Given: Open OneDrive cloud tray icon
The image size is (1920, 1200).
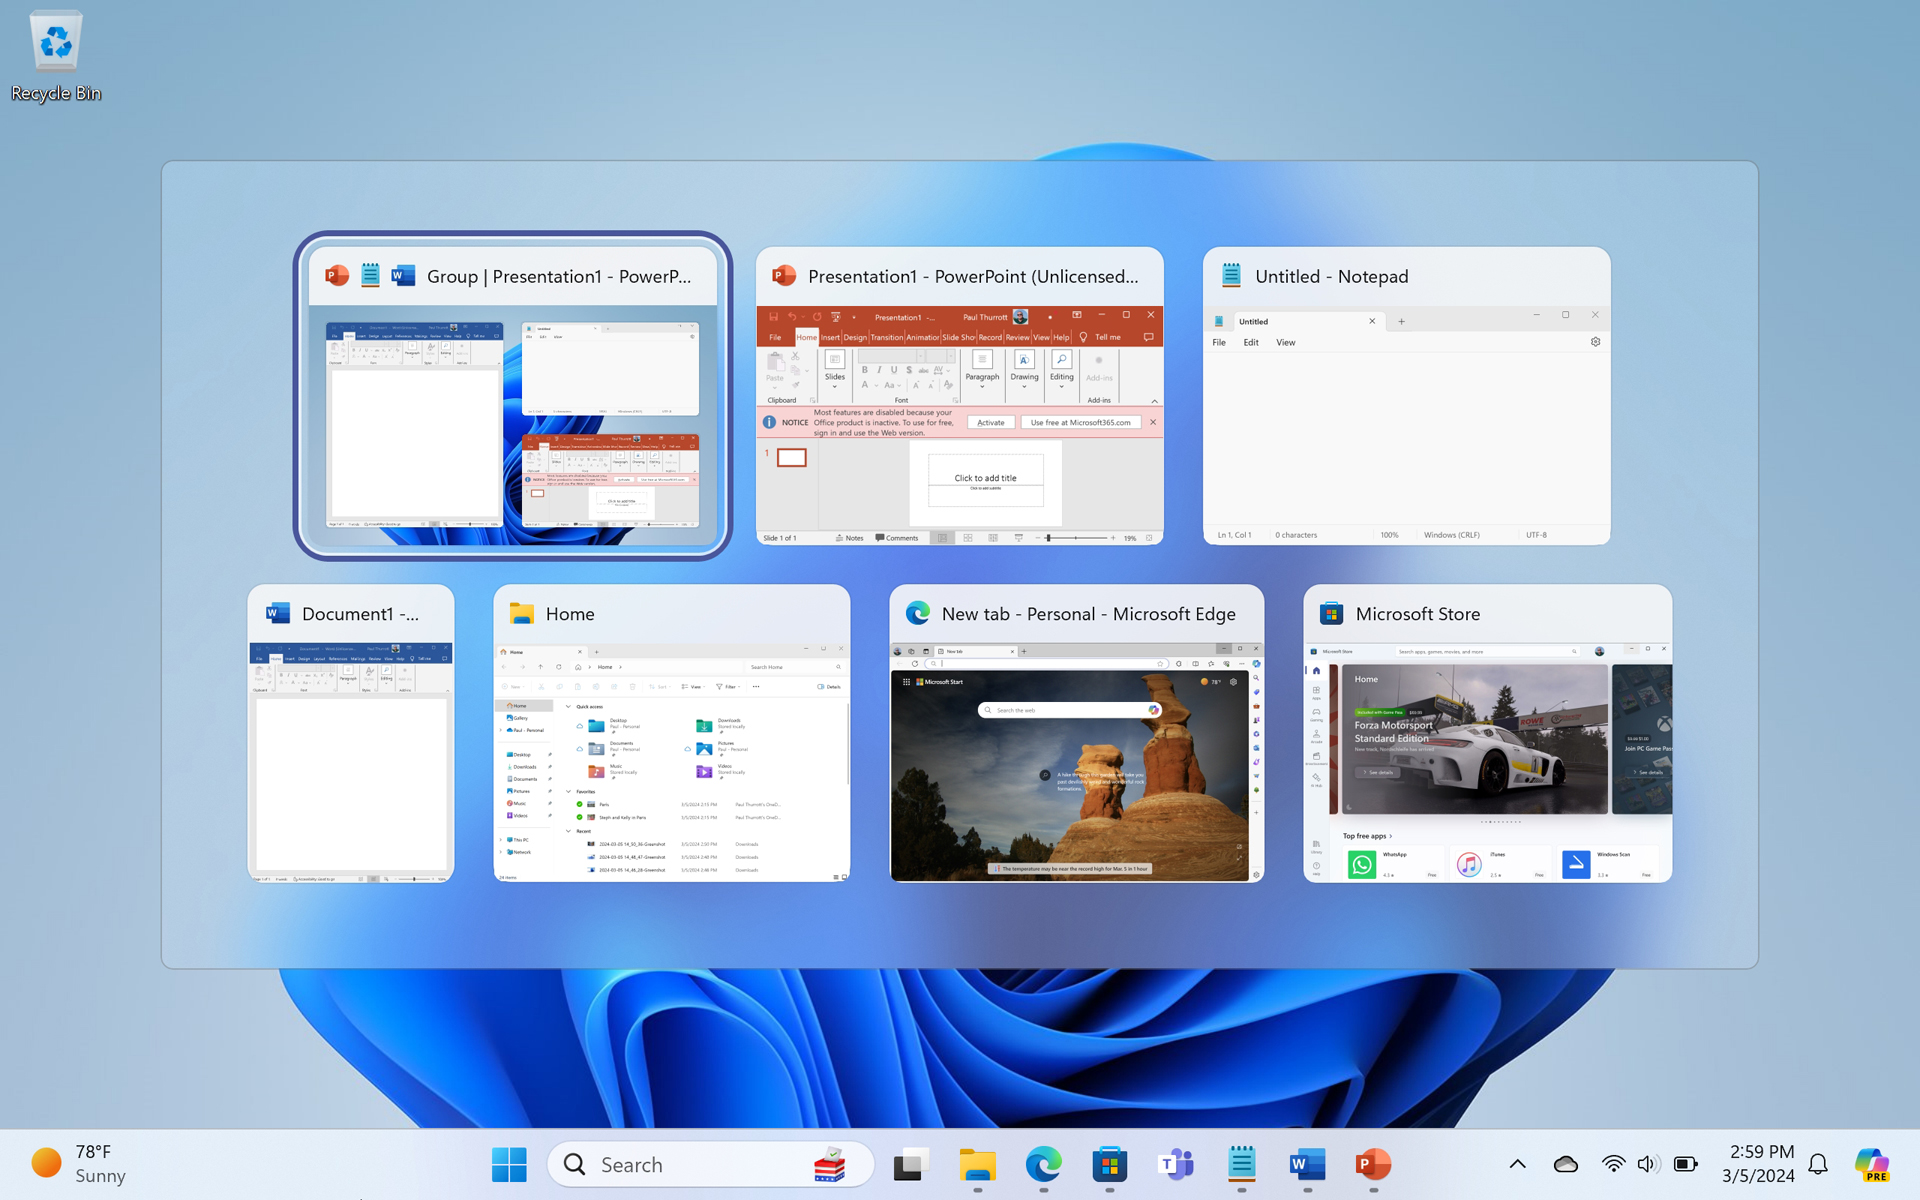Looking at the screenshot, I should pyautogui.click(x=1565, y=1164).
